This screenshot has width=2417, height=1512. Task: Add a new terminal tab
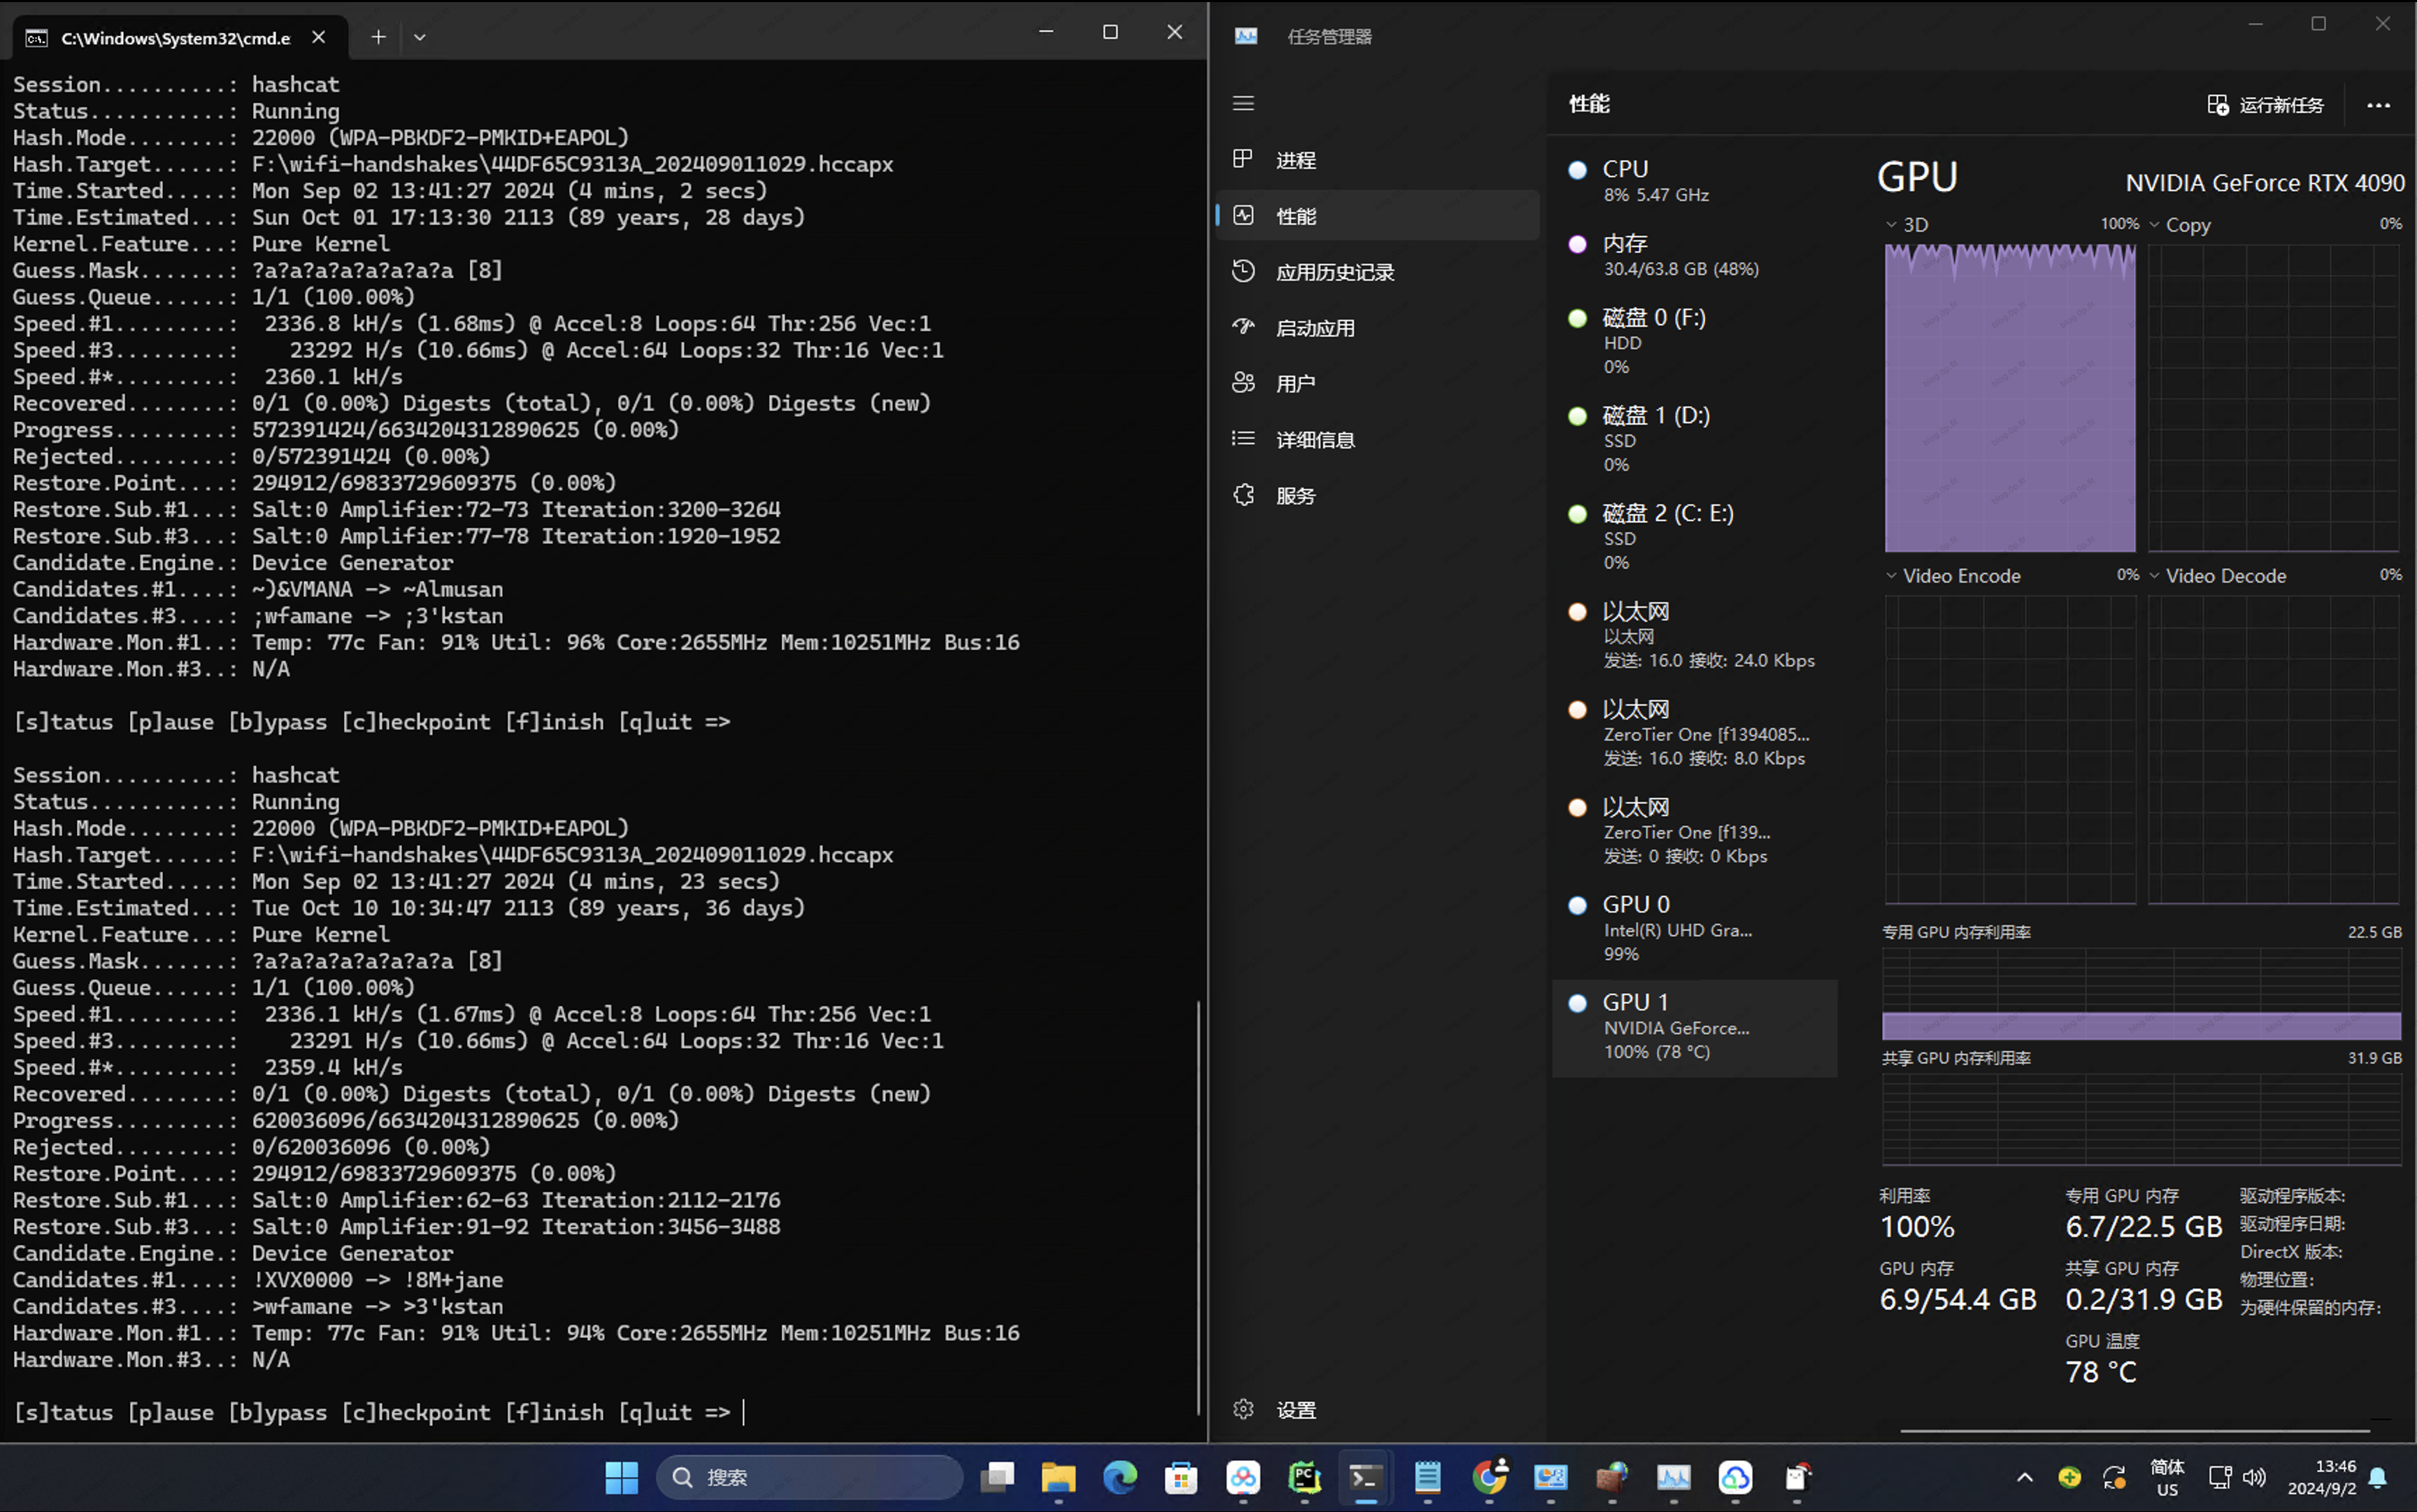(378, 37)
